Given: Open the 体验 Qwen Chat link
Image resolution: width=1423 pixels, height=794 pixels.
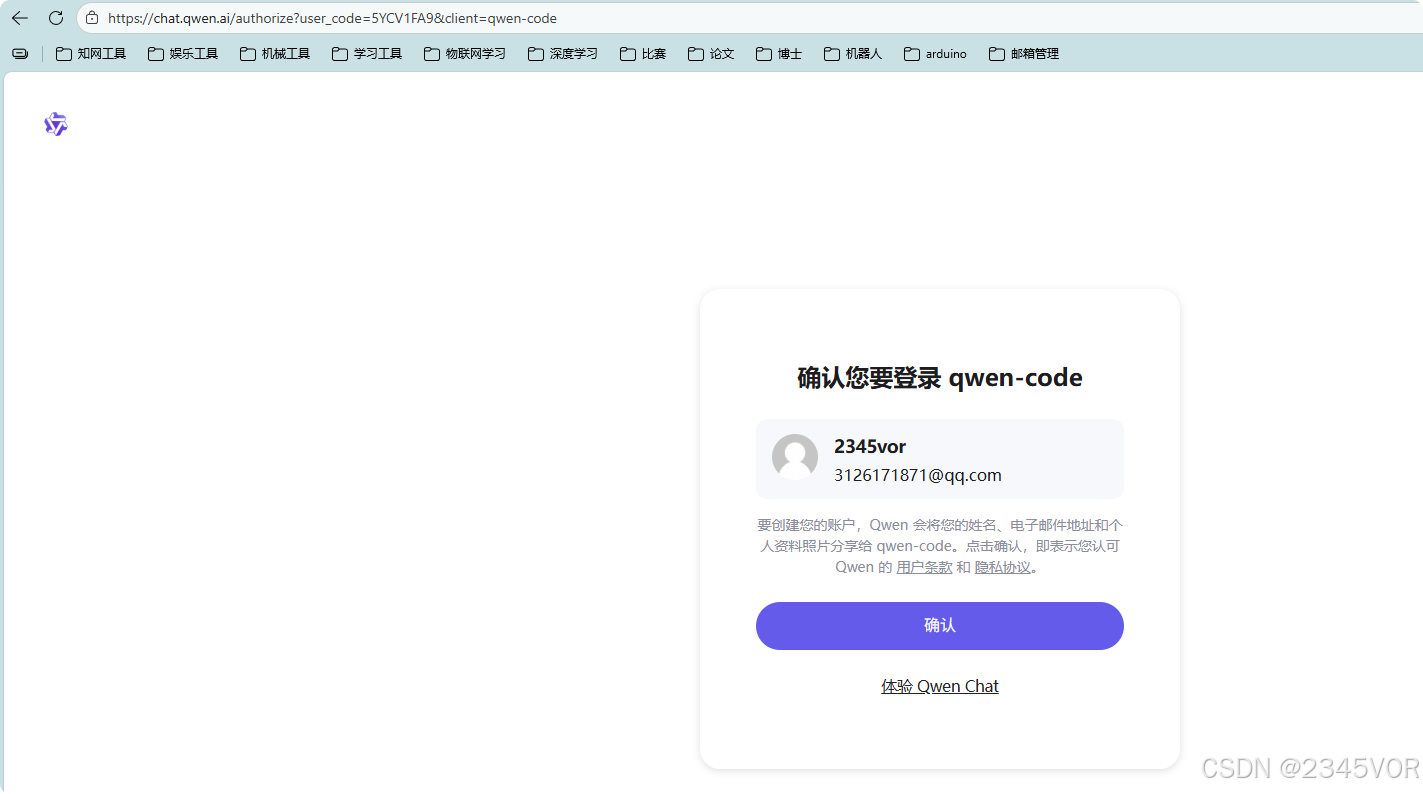Looking at the screenshot, I should point(939,686).
